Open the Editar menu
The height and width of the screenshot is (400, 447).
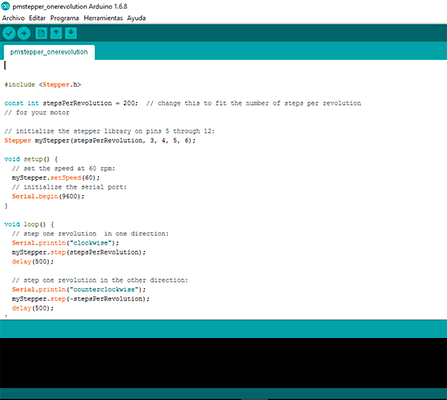coord(37,18)
